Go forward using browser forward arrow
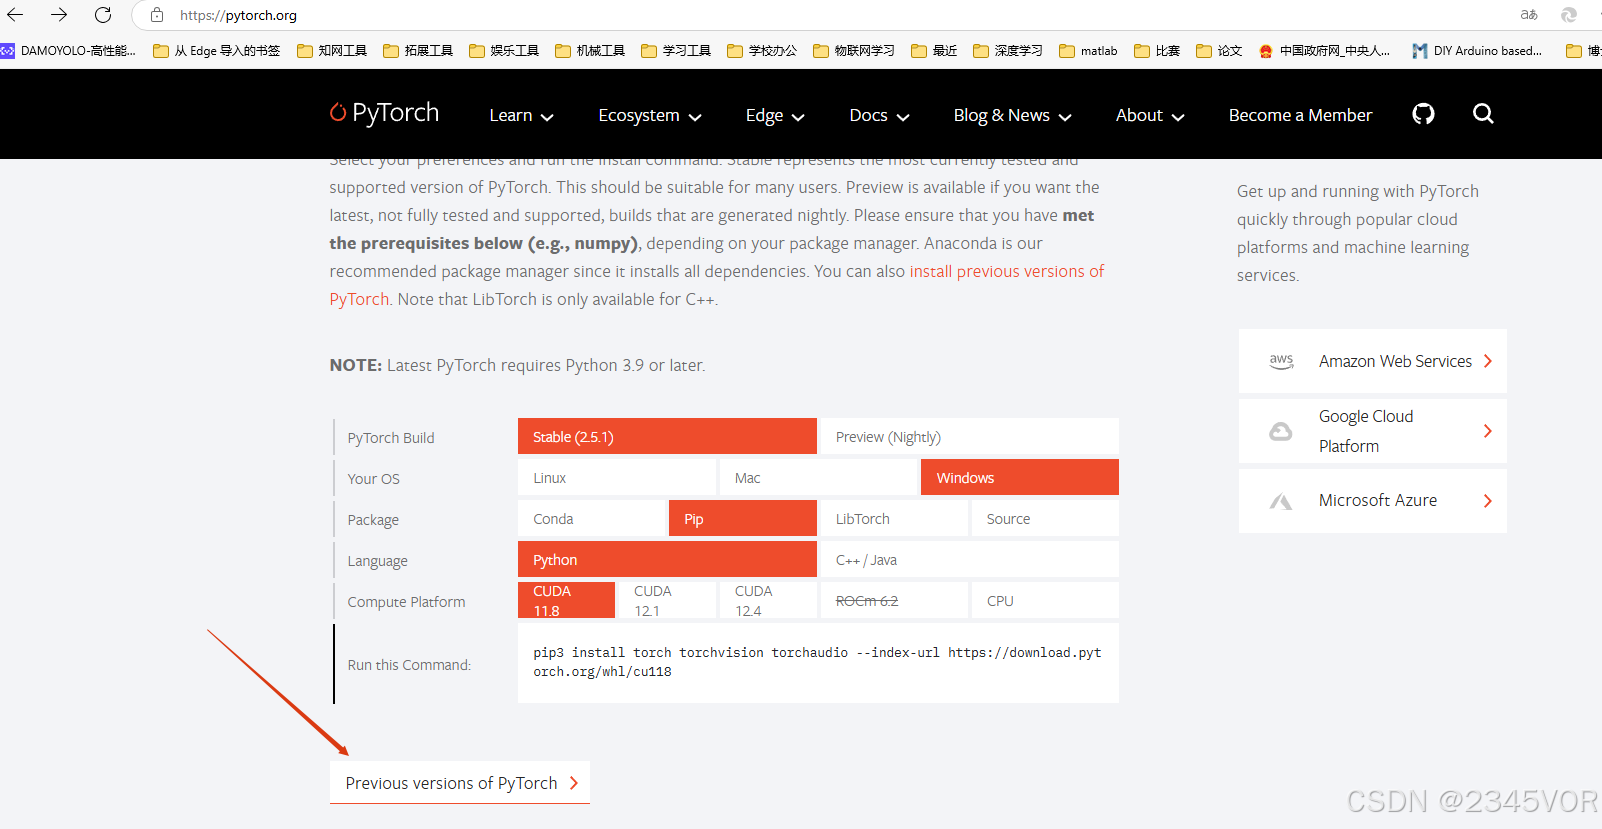The height and width of the screenshot is (829, 1602). (x=59, y=15)
